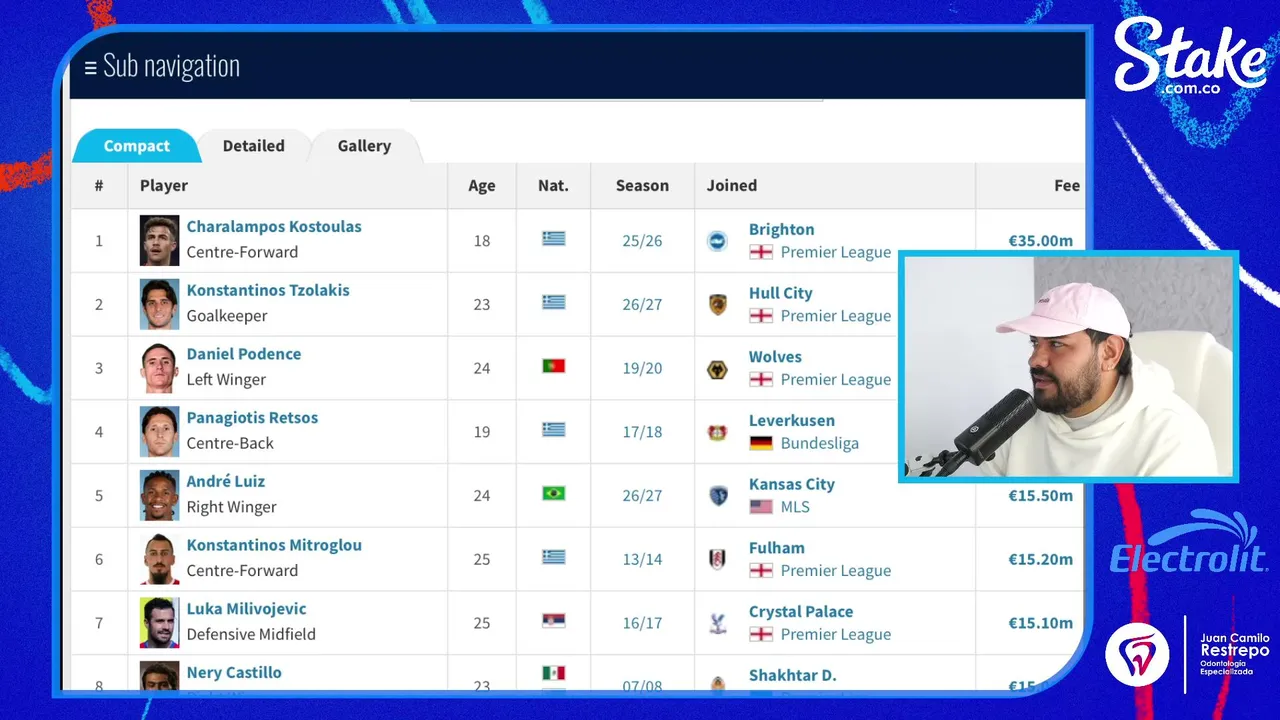Click Konstantinos Tzolakis portrait photo
The height and width of the screenshot is (720, 1280).
click(159, 304)
